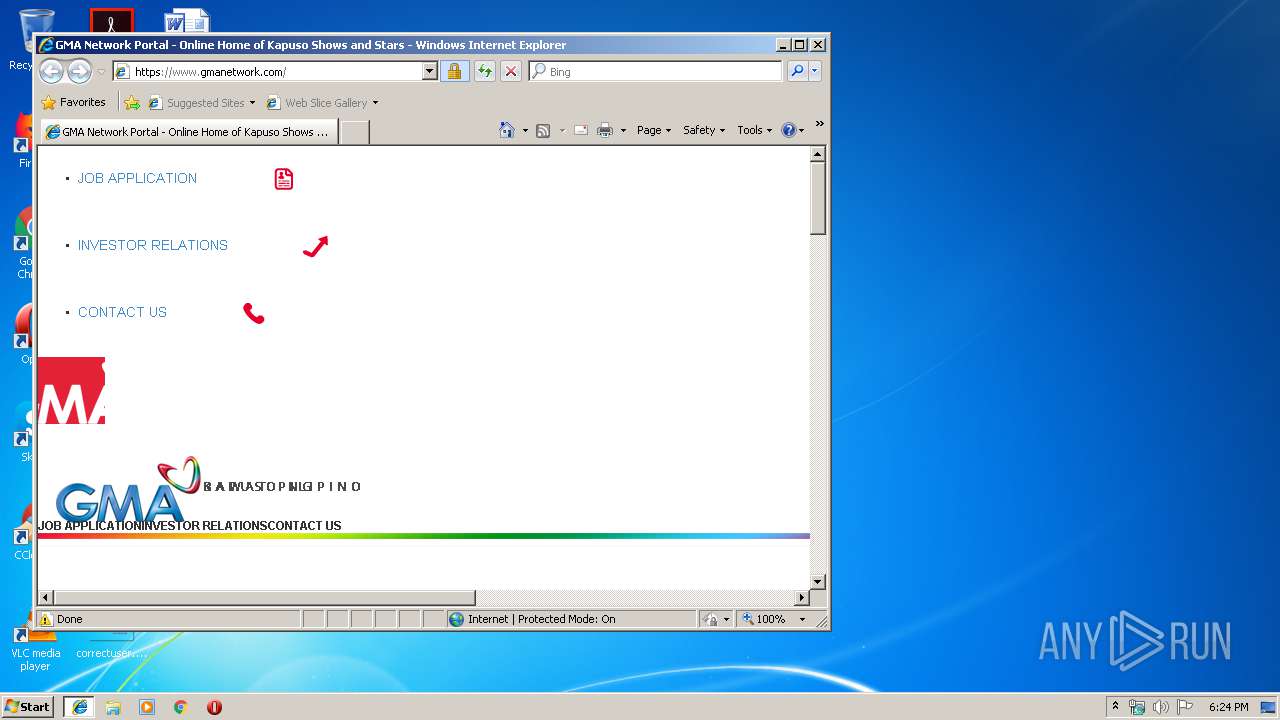This screenshot has width=1280, height=720.
Task: Click the security lock icon in address bar
Action: click(454, 71)
